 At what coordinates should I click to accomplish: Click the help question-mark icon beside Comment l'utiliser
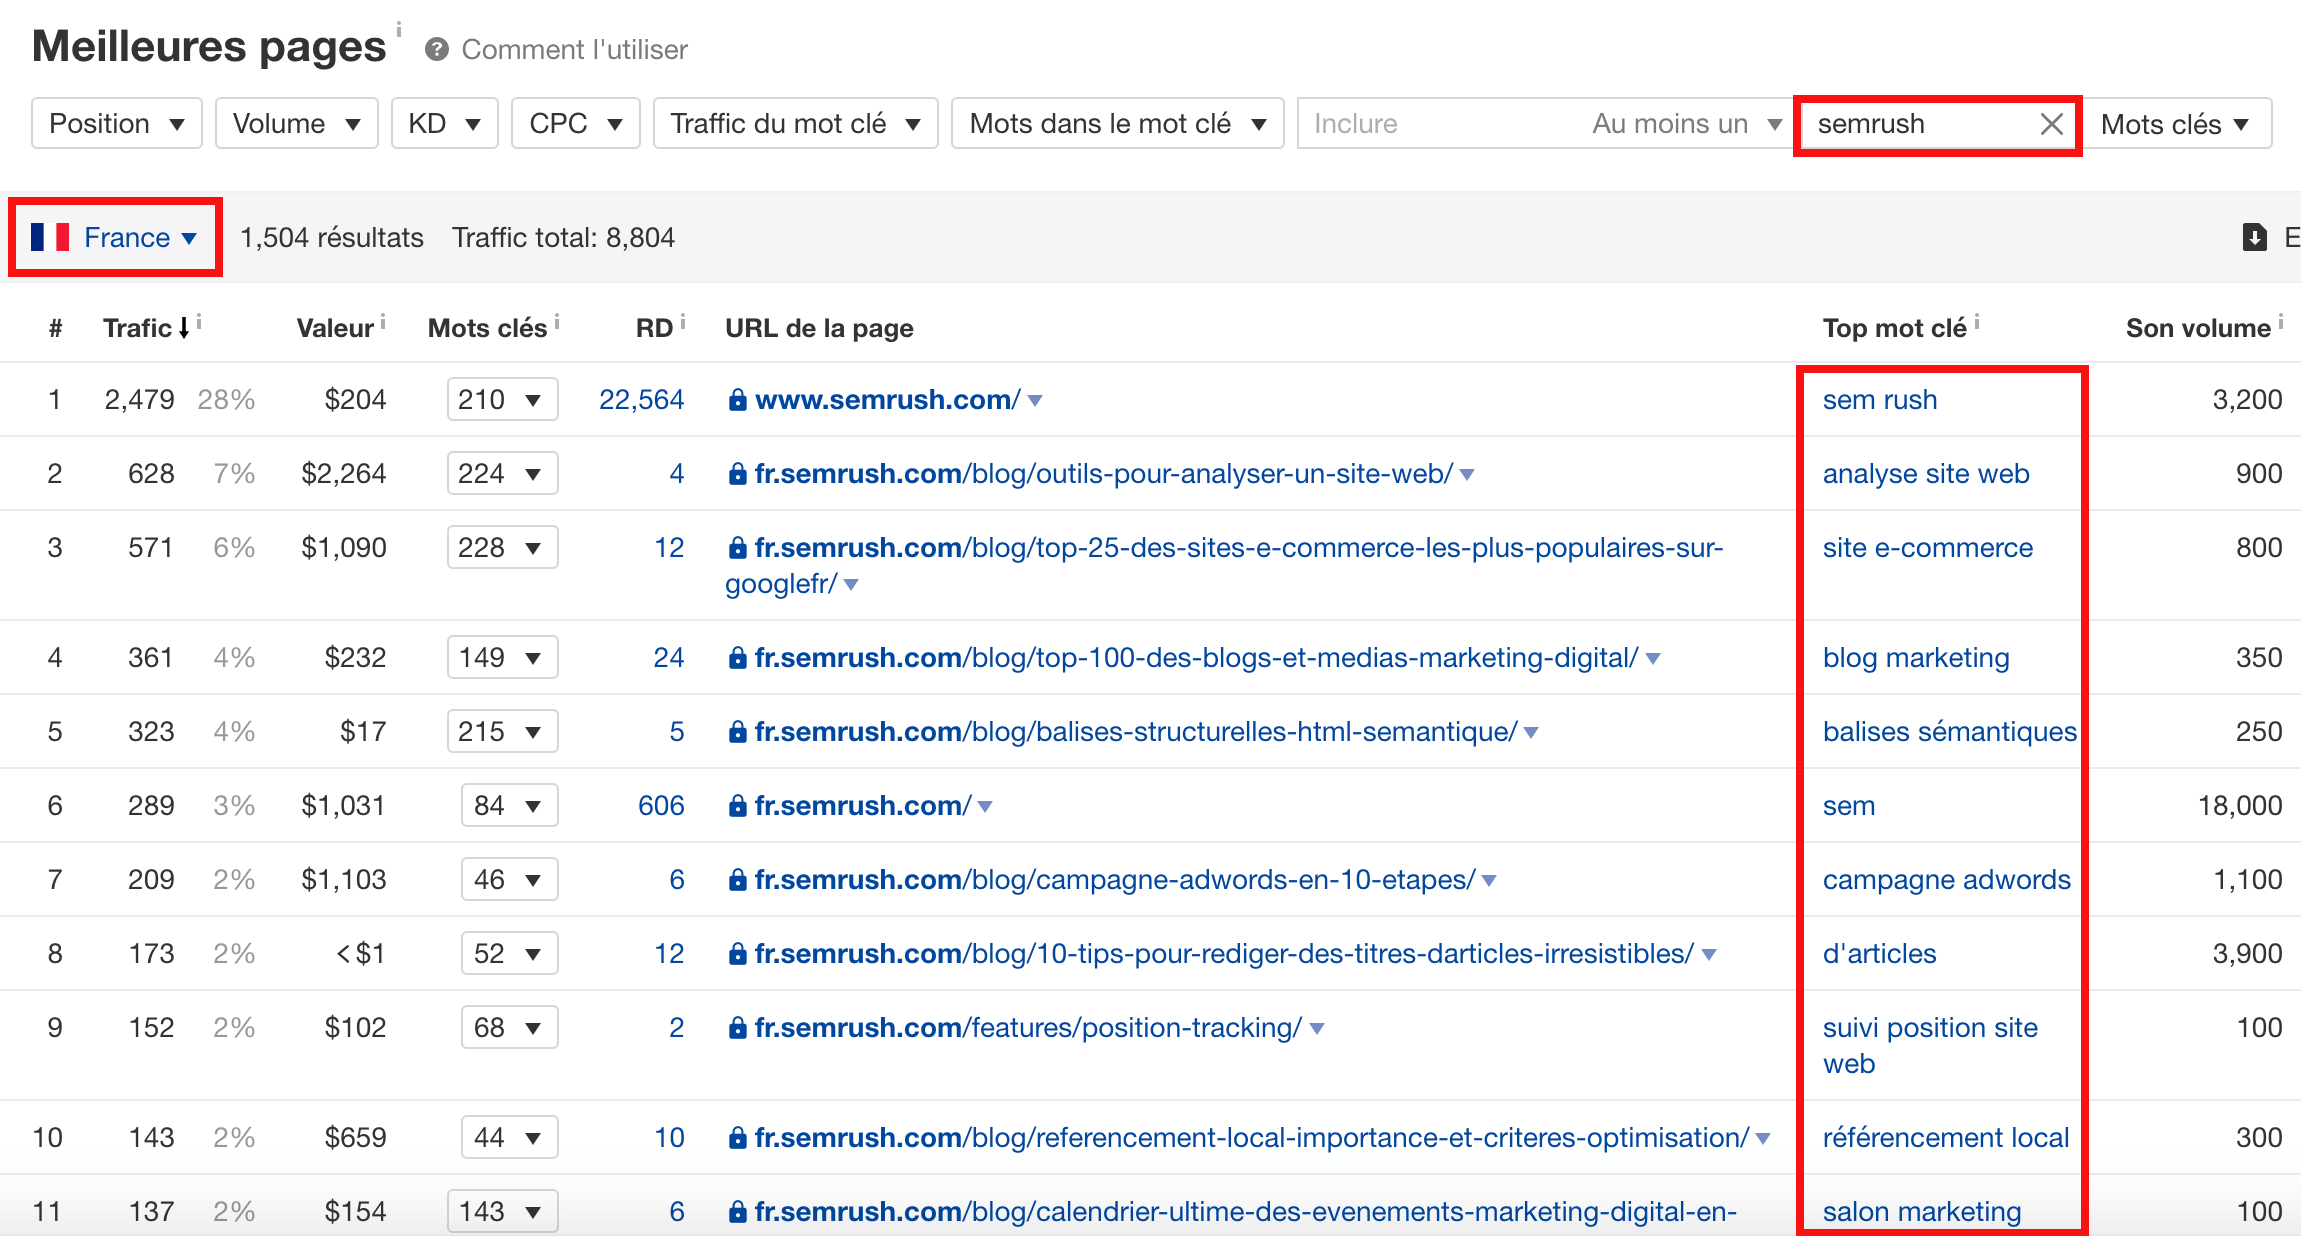click(436, 49)
